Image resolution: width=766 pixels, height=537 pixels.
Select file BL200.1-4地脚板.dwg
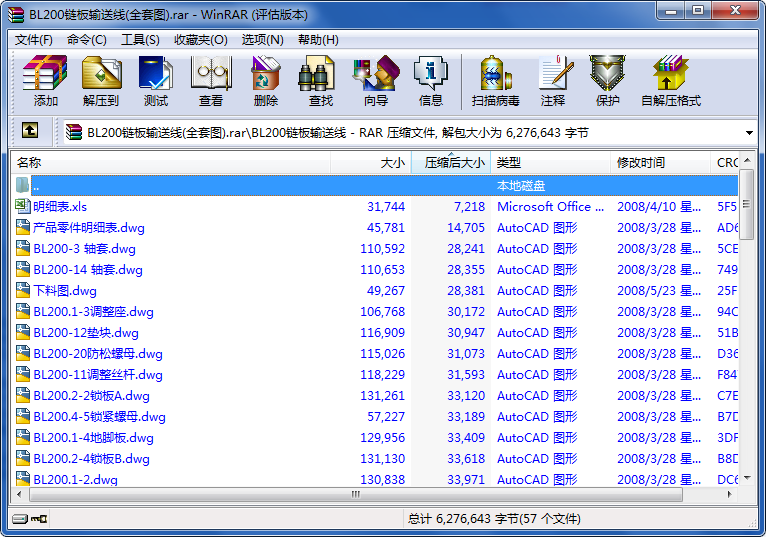click(93, 438)
